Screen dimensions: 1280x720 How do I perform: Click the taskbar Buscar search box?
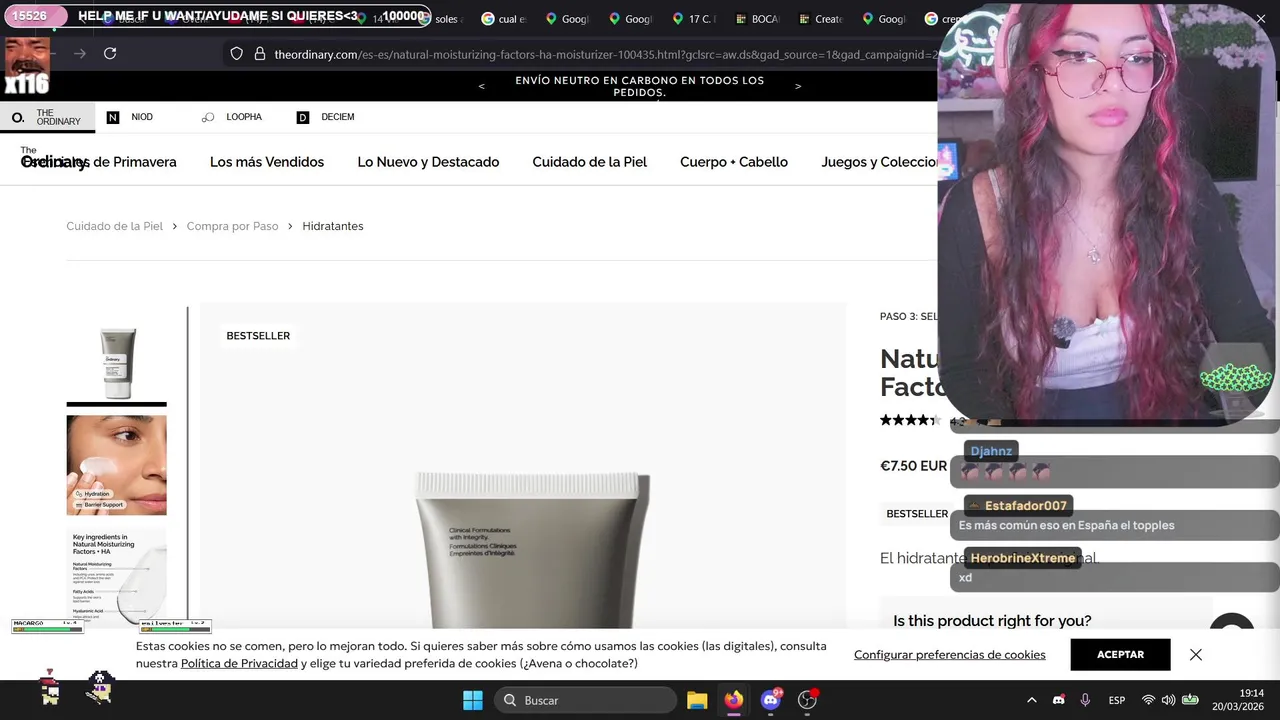[x=587, y=700]
